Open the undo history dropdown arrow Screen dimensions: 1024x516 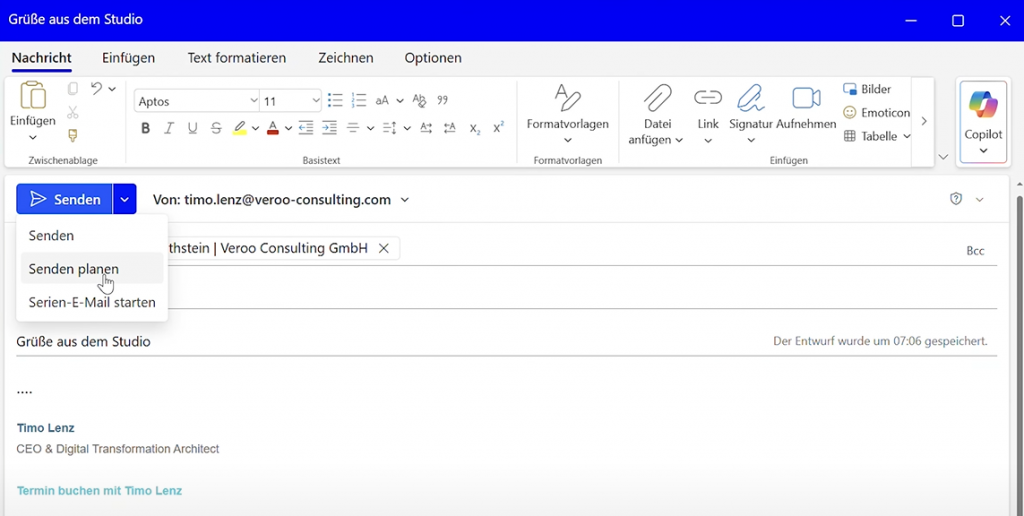[112, 89]
